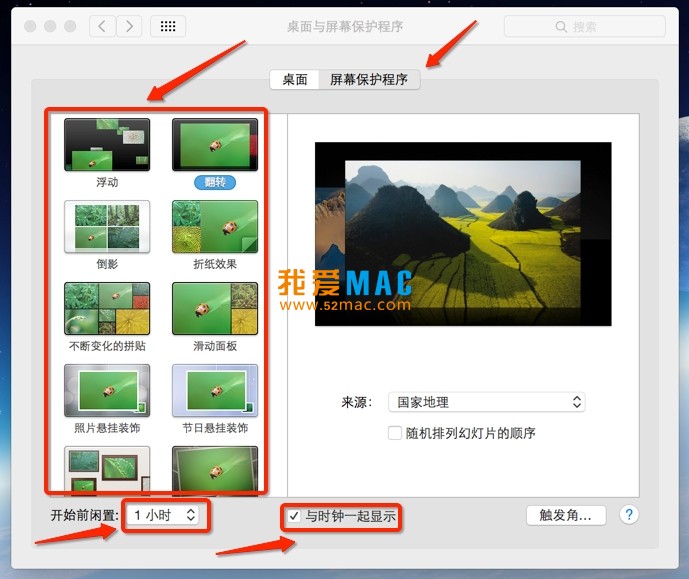This screenshot has height=579, width=689.
Task: Click the 滑动面板 label text
Action: click(215, 346)
